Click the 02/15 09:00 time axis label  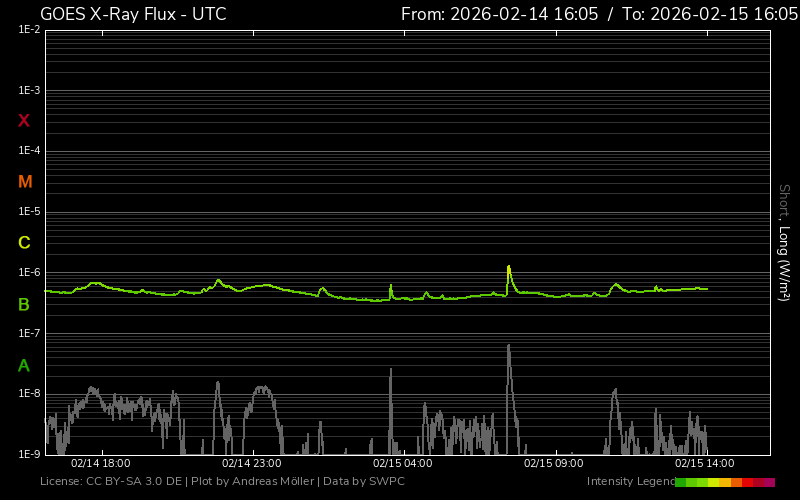(x=553, y=463)
